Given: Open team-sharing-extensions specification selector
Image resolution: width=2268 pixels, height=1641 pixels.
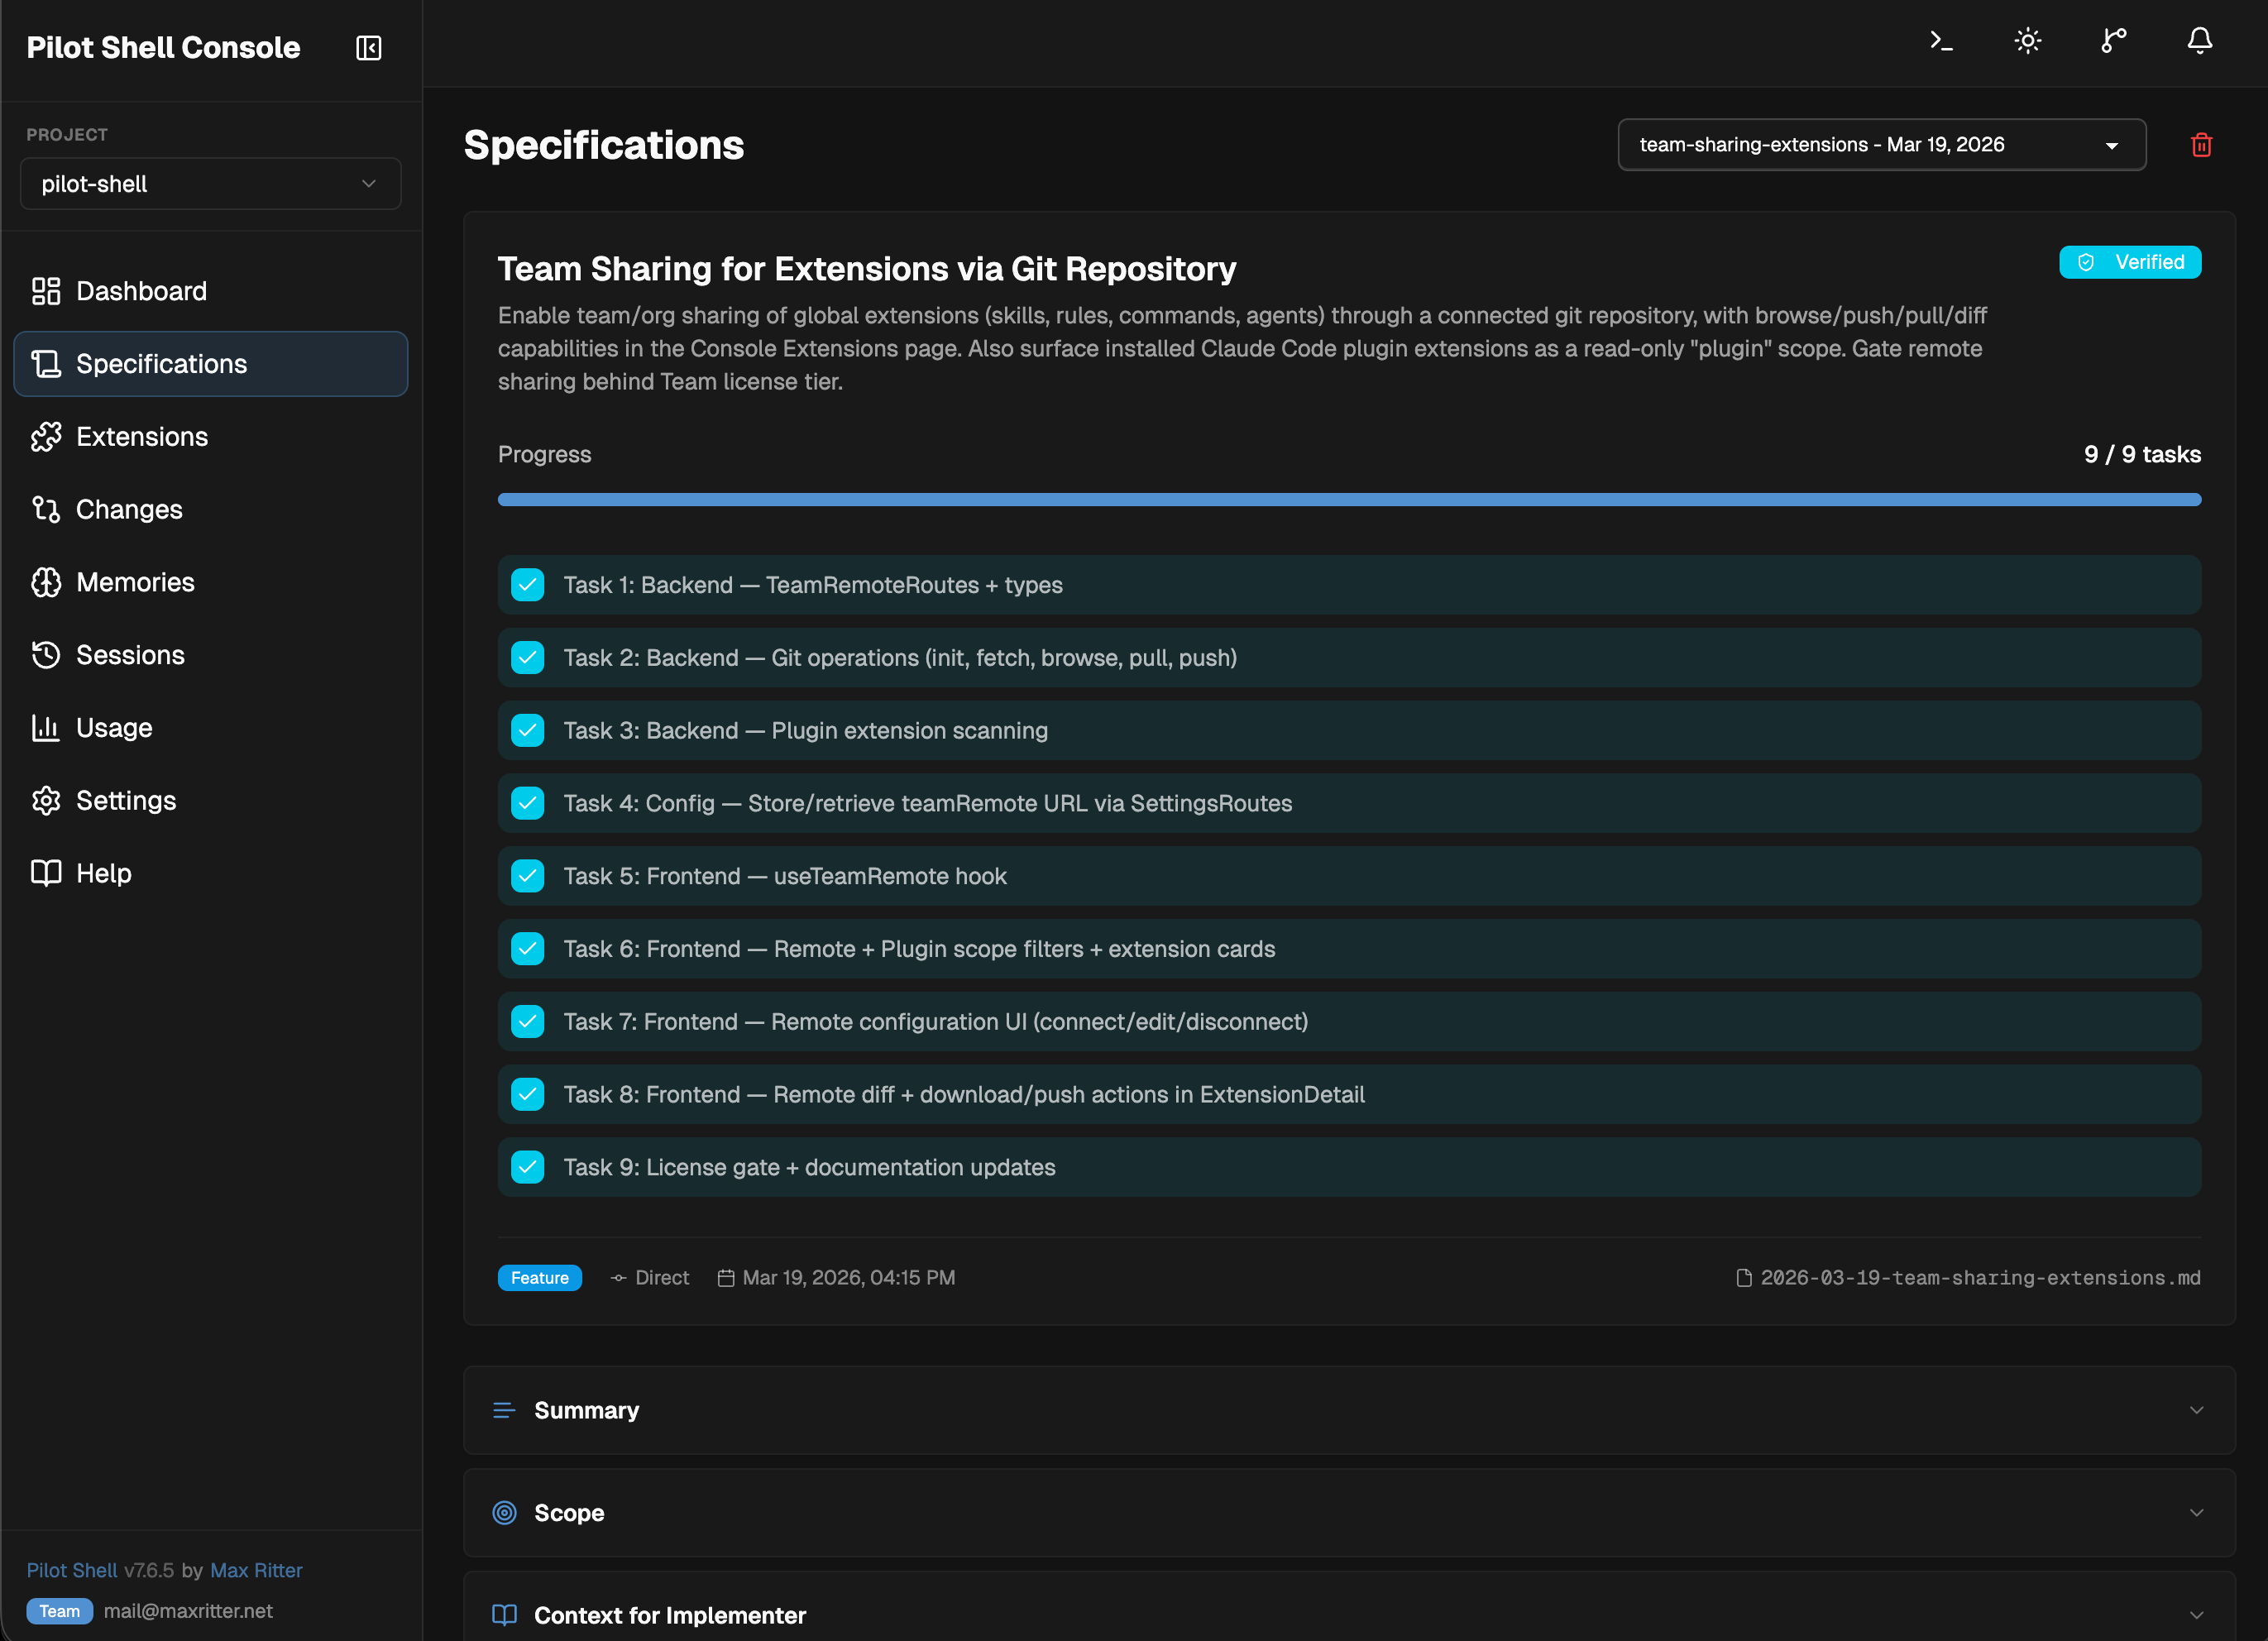Looking at the screenshot, I should point(1880,145).
